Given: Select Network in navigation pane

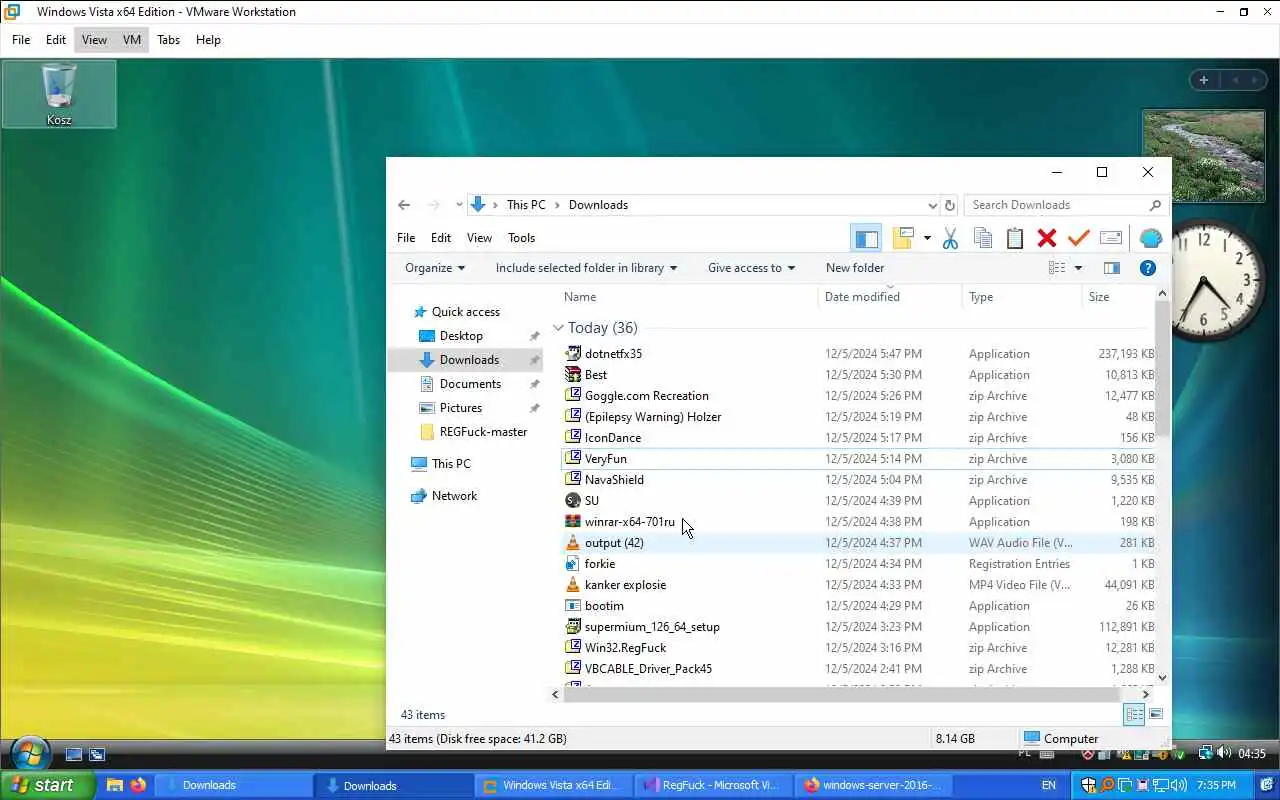Looking at the screenshot, I should (454, 496).
